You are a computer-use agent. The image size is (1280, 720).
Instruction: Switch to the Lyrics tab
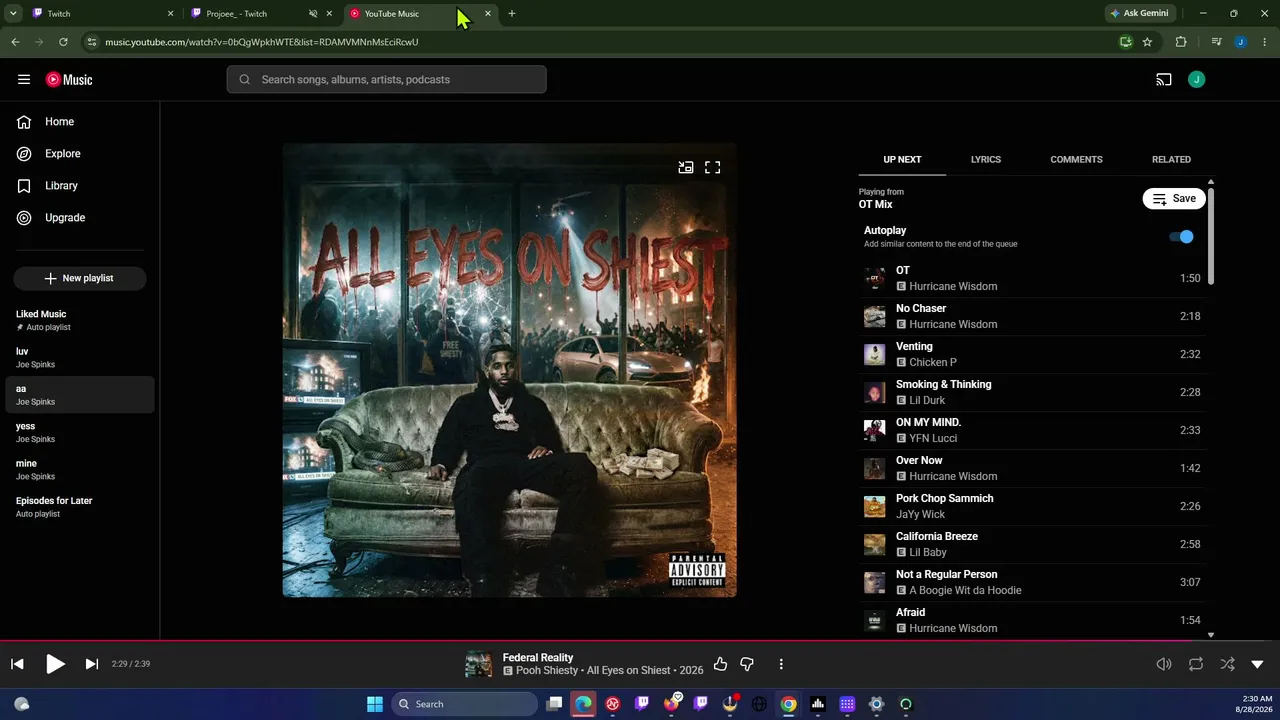pos(986,160)
